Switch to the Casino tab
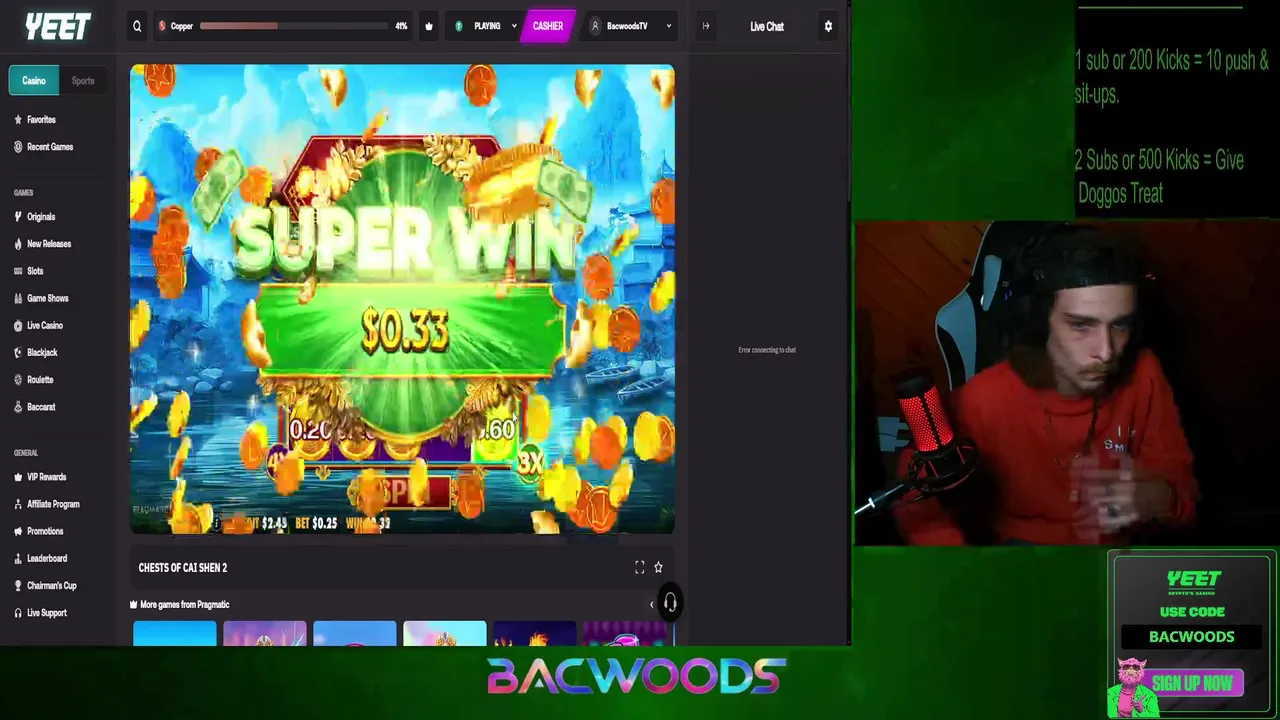1280x720 pixels. (x=34, y=81)
